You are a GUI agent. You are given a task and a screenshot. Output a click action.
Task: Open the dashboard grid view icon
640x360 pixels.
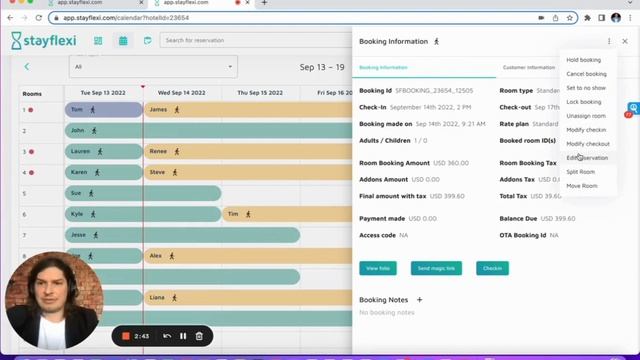coord(98,40)
